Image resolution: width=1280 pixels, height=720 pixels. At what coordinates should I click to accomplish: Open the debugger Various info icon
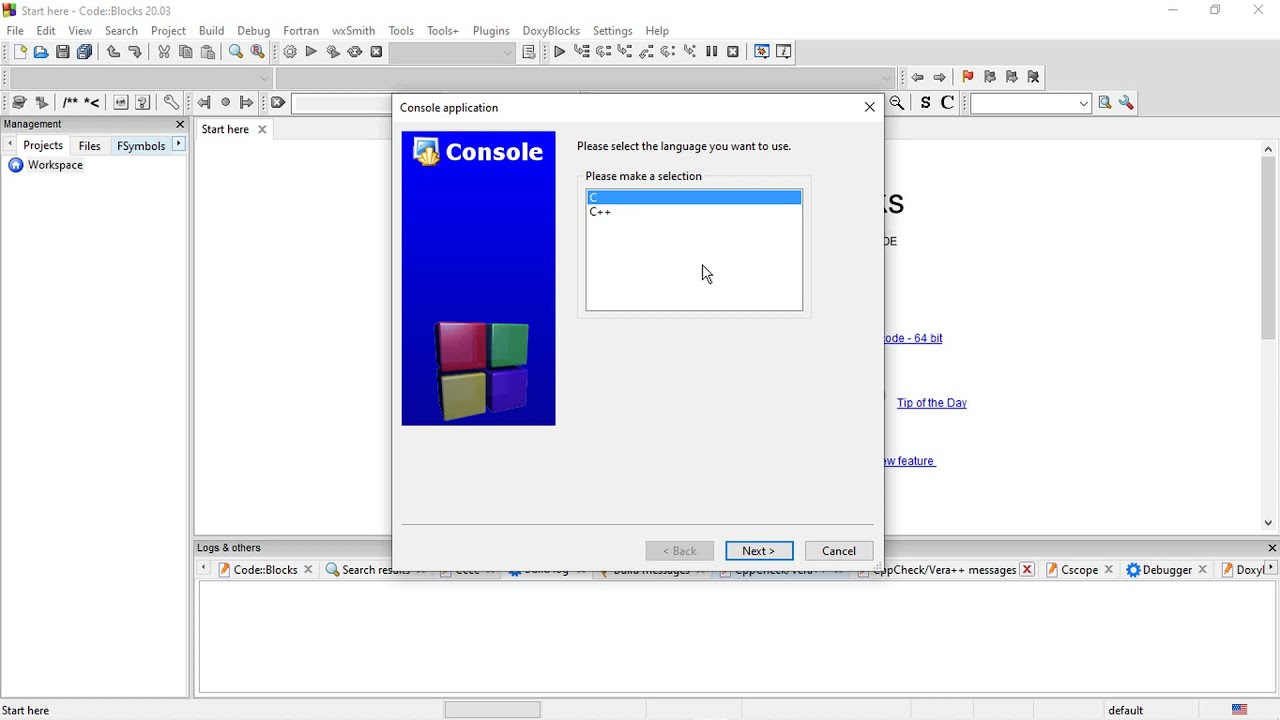tap(784, 52)
